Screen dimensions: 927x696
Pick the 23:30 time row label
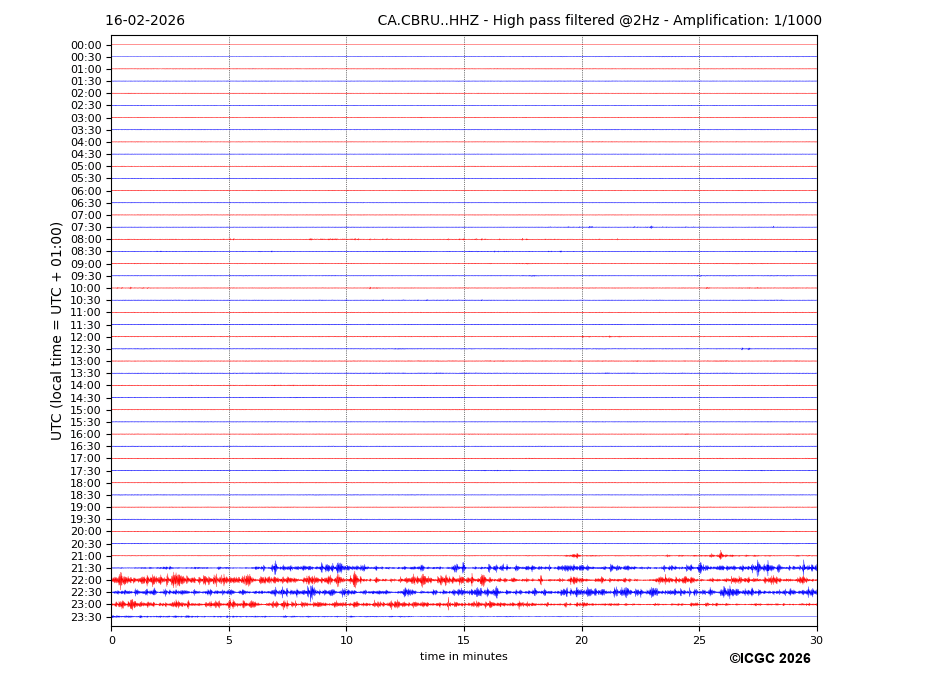[x=86, y=617]
